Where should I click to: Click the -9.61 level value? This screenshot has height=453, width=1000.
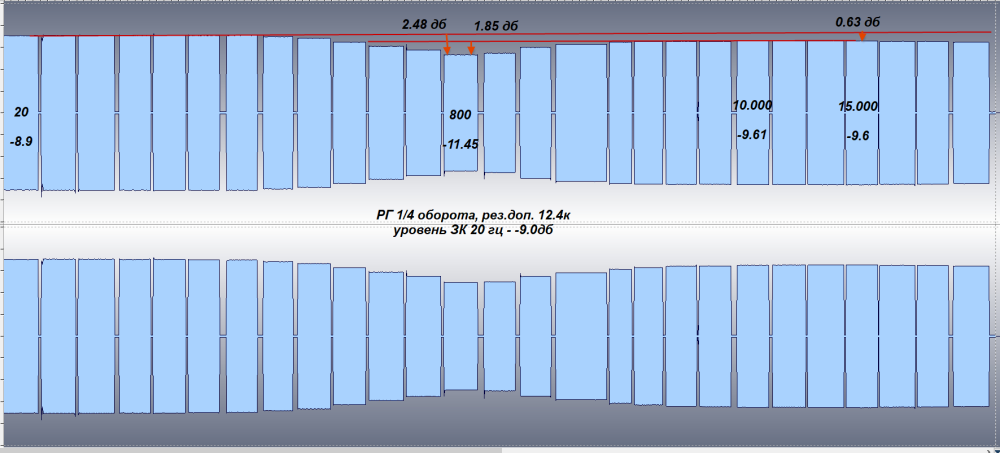tap(751, 134)
